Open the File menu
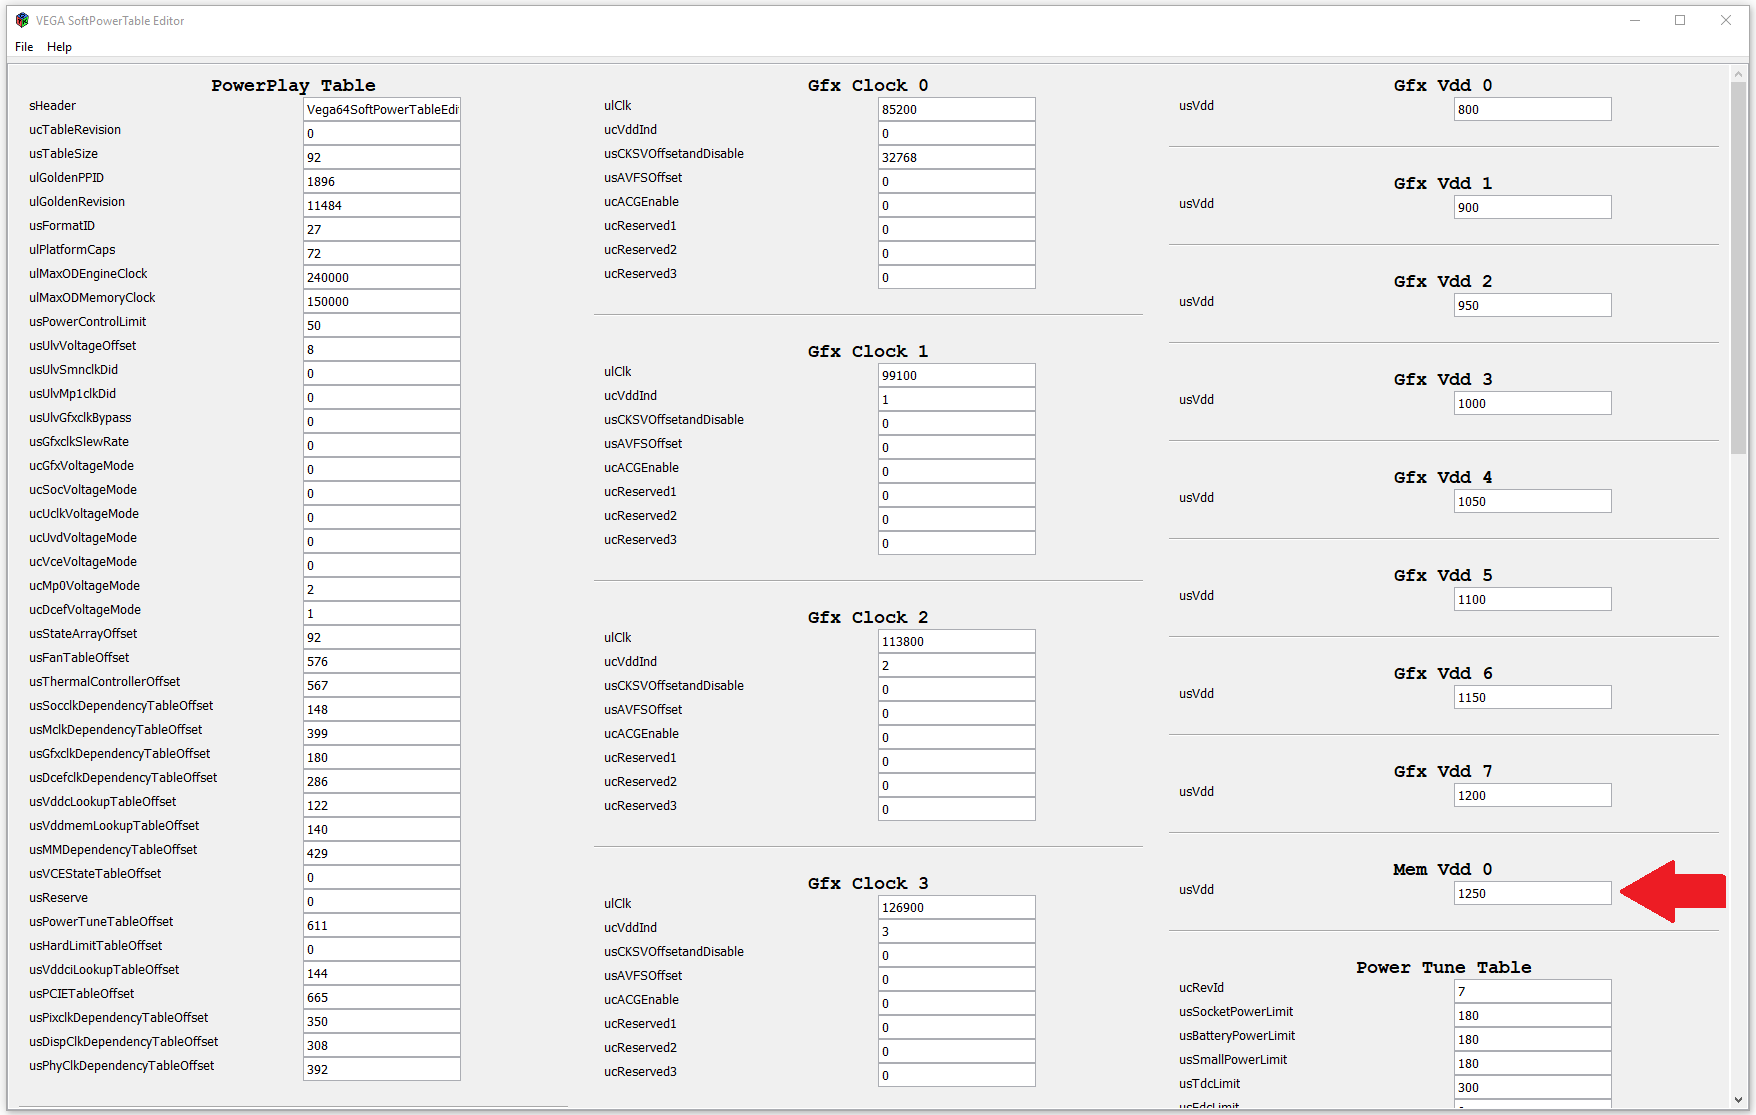Viewport: 1756px width, 1115px height. (x=24, y=47)
